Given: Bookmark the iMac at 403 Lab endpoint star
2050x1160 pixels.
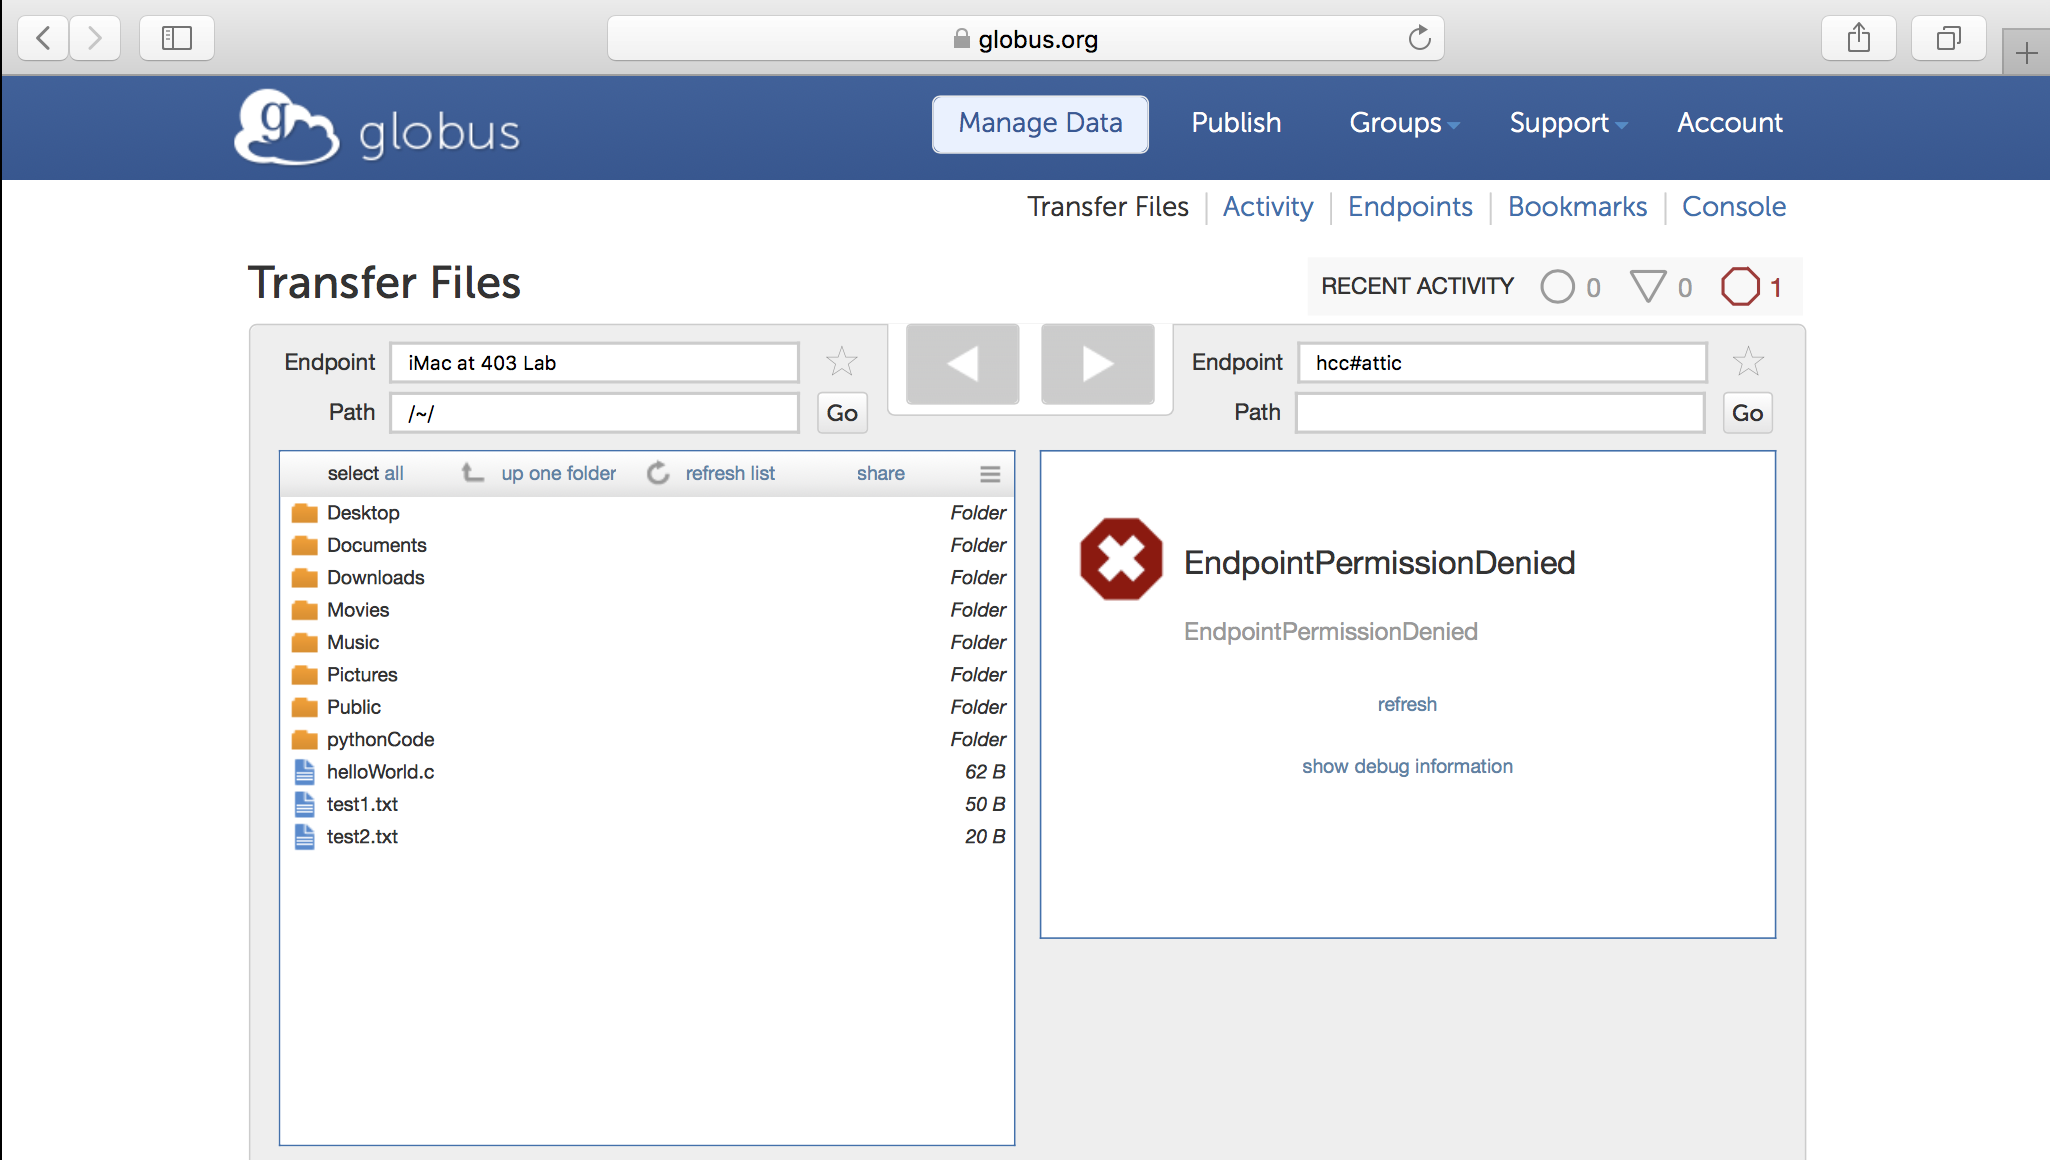Looking at the screenshot, I should (842, 361).
